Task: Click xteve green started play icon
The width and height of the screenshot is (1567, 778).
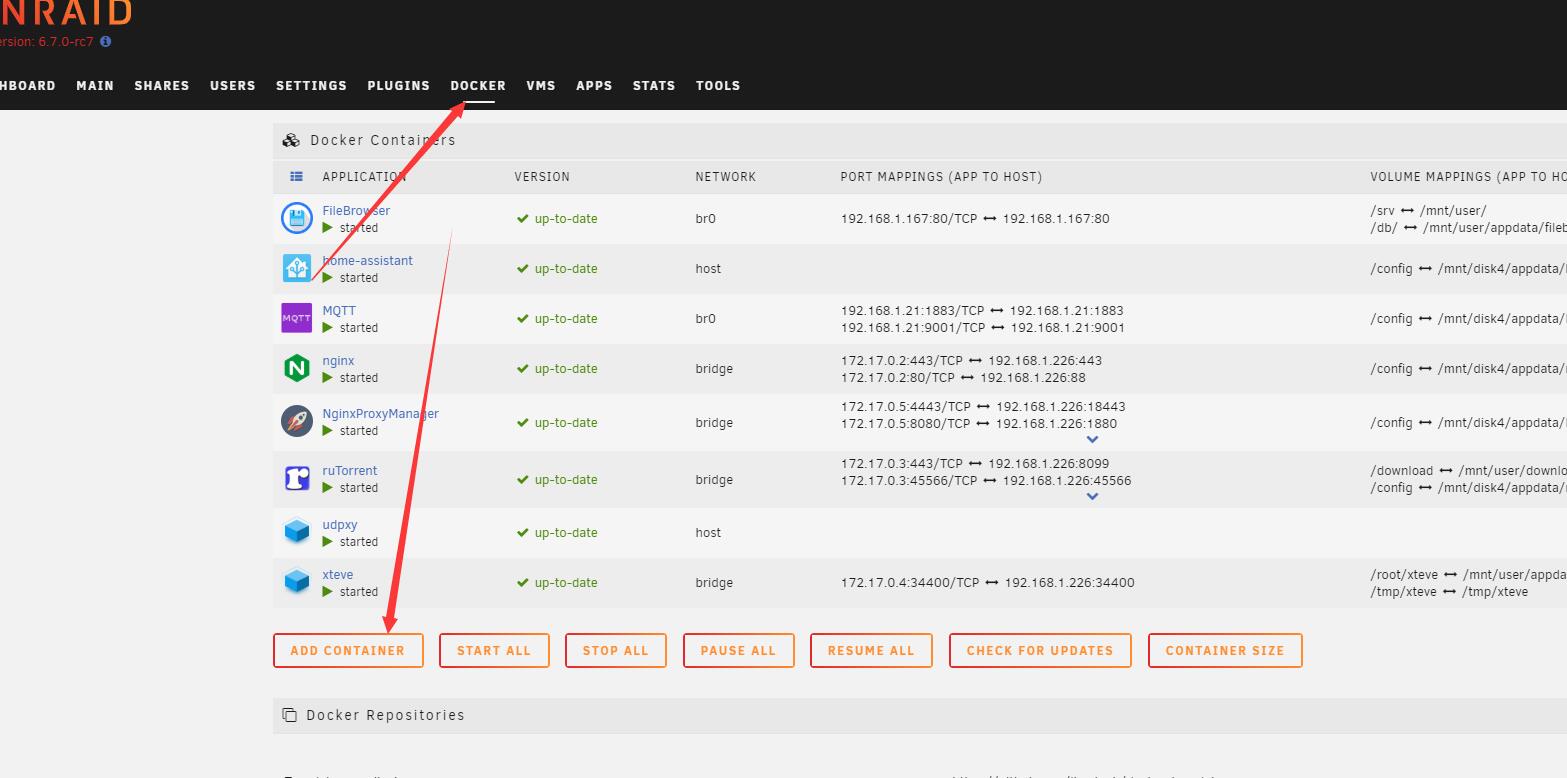Action: click(328, 592)
